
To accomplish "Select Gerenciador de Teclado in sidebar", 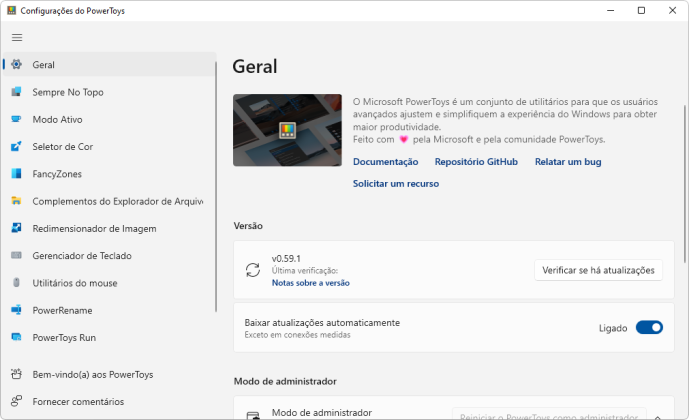I will 109,255.
